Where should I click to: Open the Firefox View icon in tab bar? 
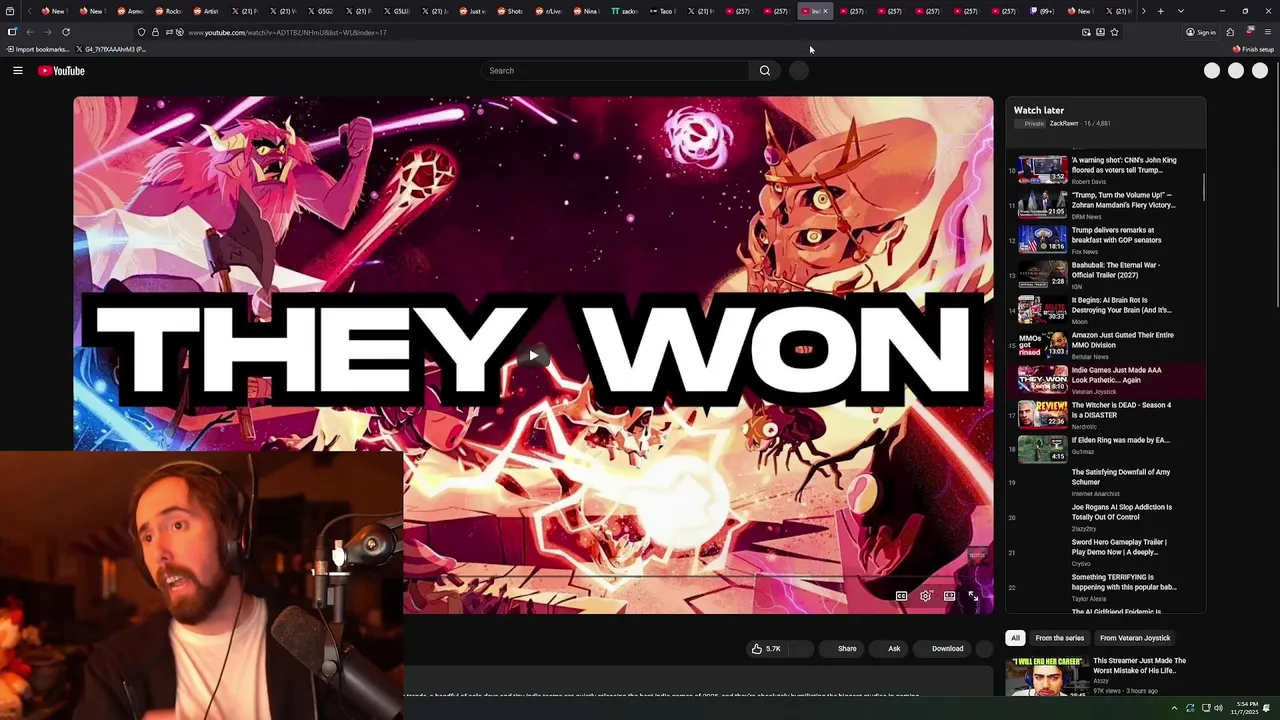point(12,11)
